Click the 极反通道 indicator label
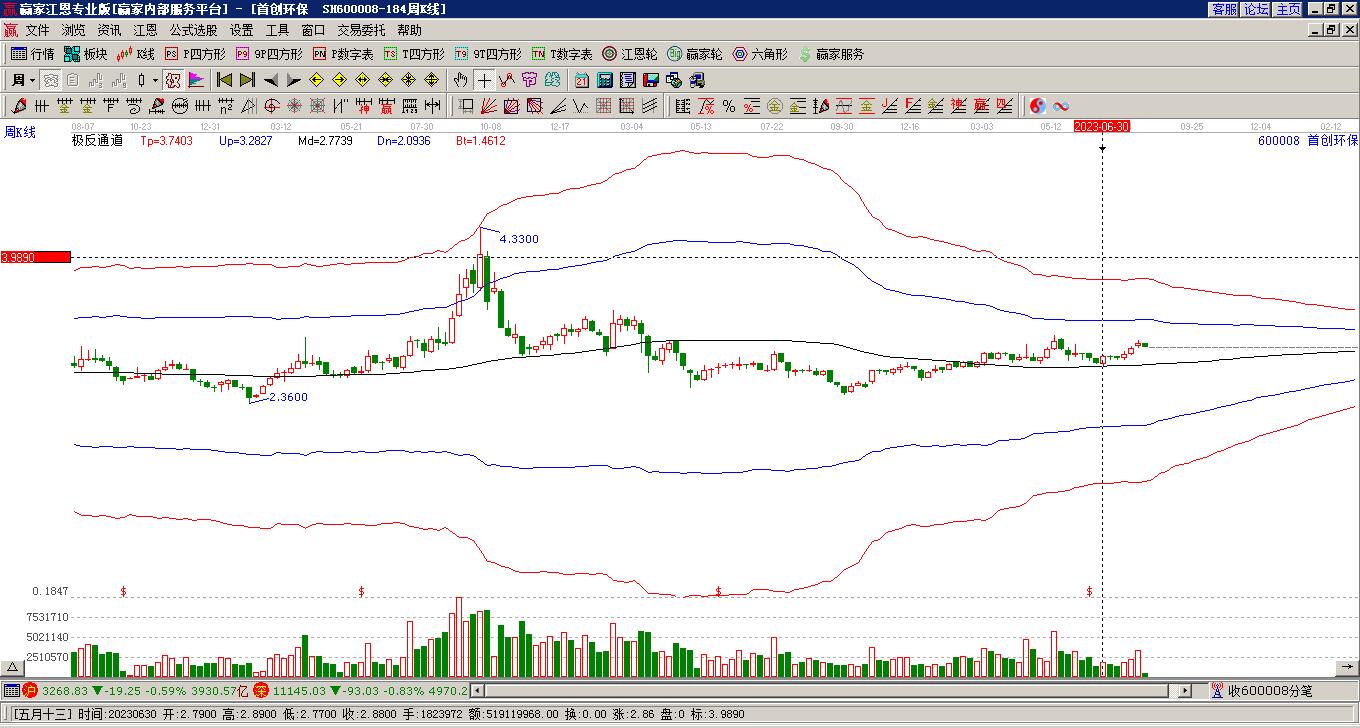Screen dimensions: 1360x728 coord(97,141)
